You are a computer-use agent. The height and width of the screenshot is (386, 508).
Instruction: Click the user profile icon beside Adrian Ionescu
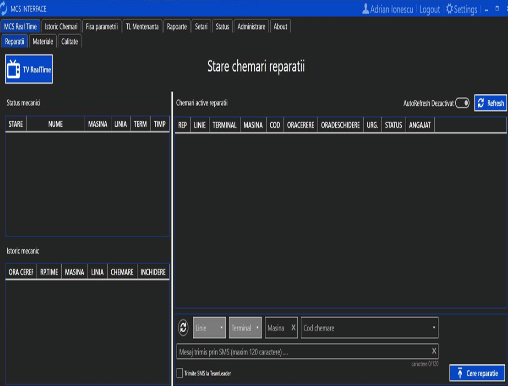(x=365, y=9)
